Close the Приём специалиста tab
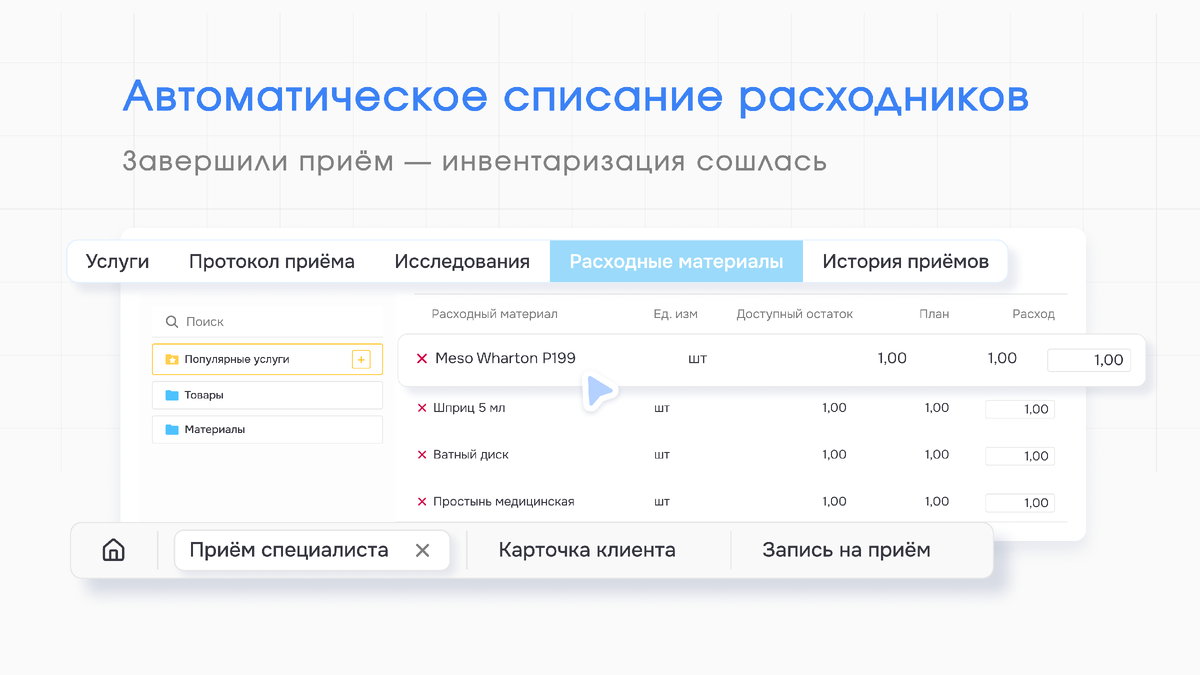The width and height of the screenshot is (1200, 675). (x=422, y=550)
